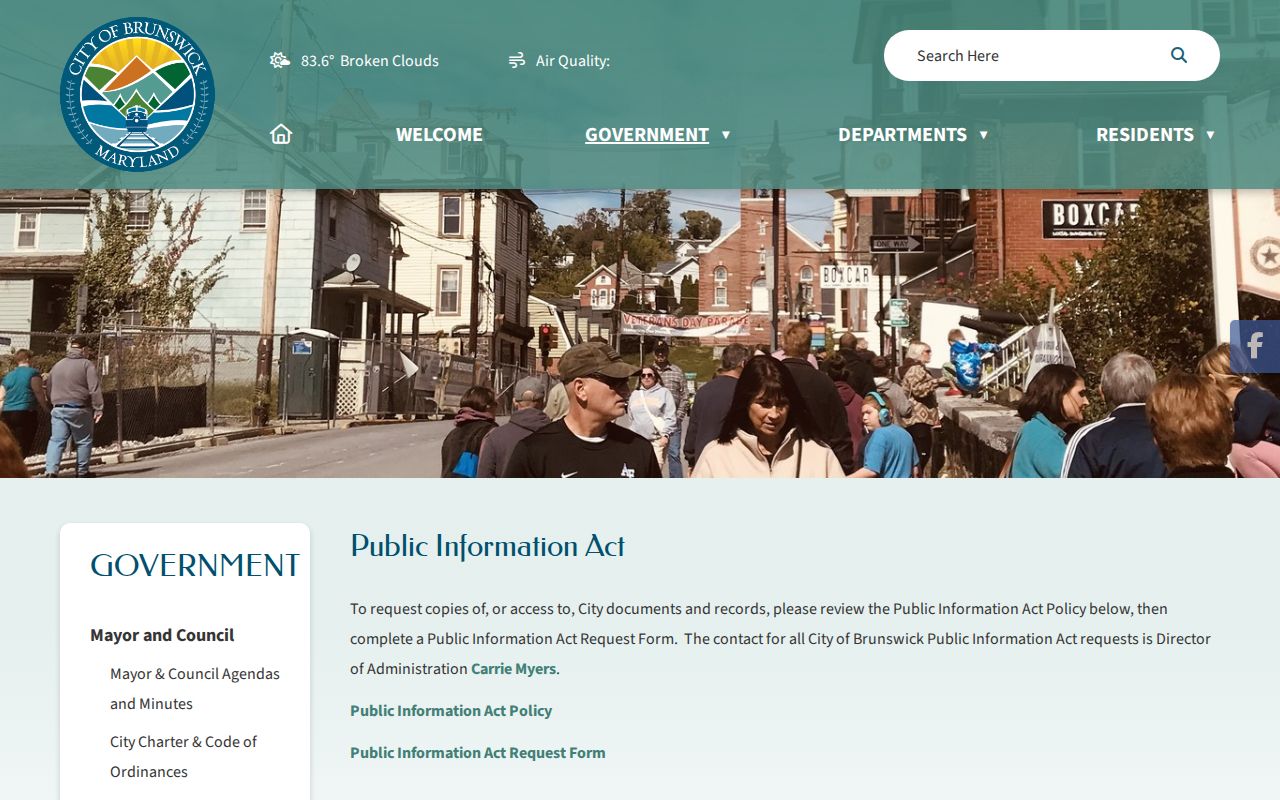Expand the Departments dropdown arrow
The image size is (1280, 800).
(x=984, y=134)
